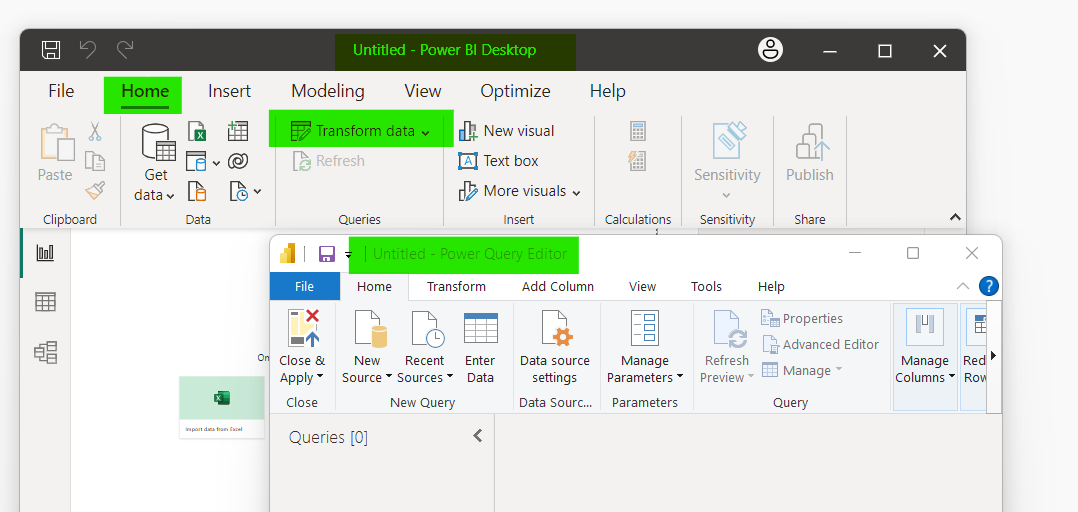Open Table view from left sidebar
Screen dimensions: 1078x512
click(45, 302)
